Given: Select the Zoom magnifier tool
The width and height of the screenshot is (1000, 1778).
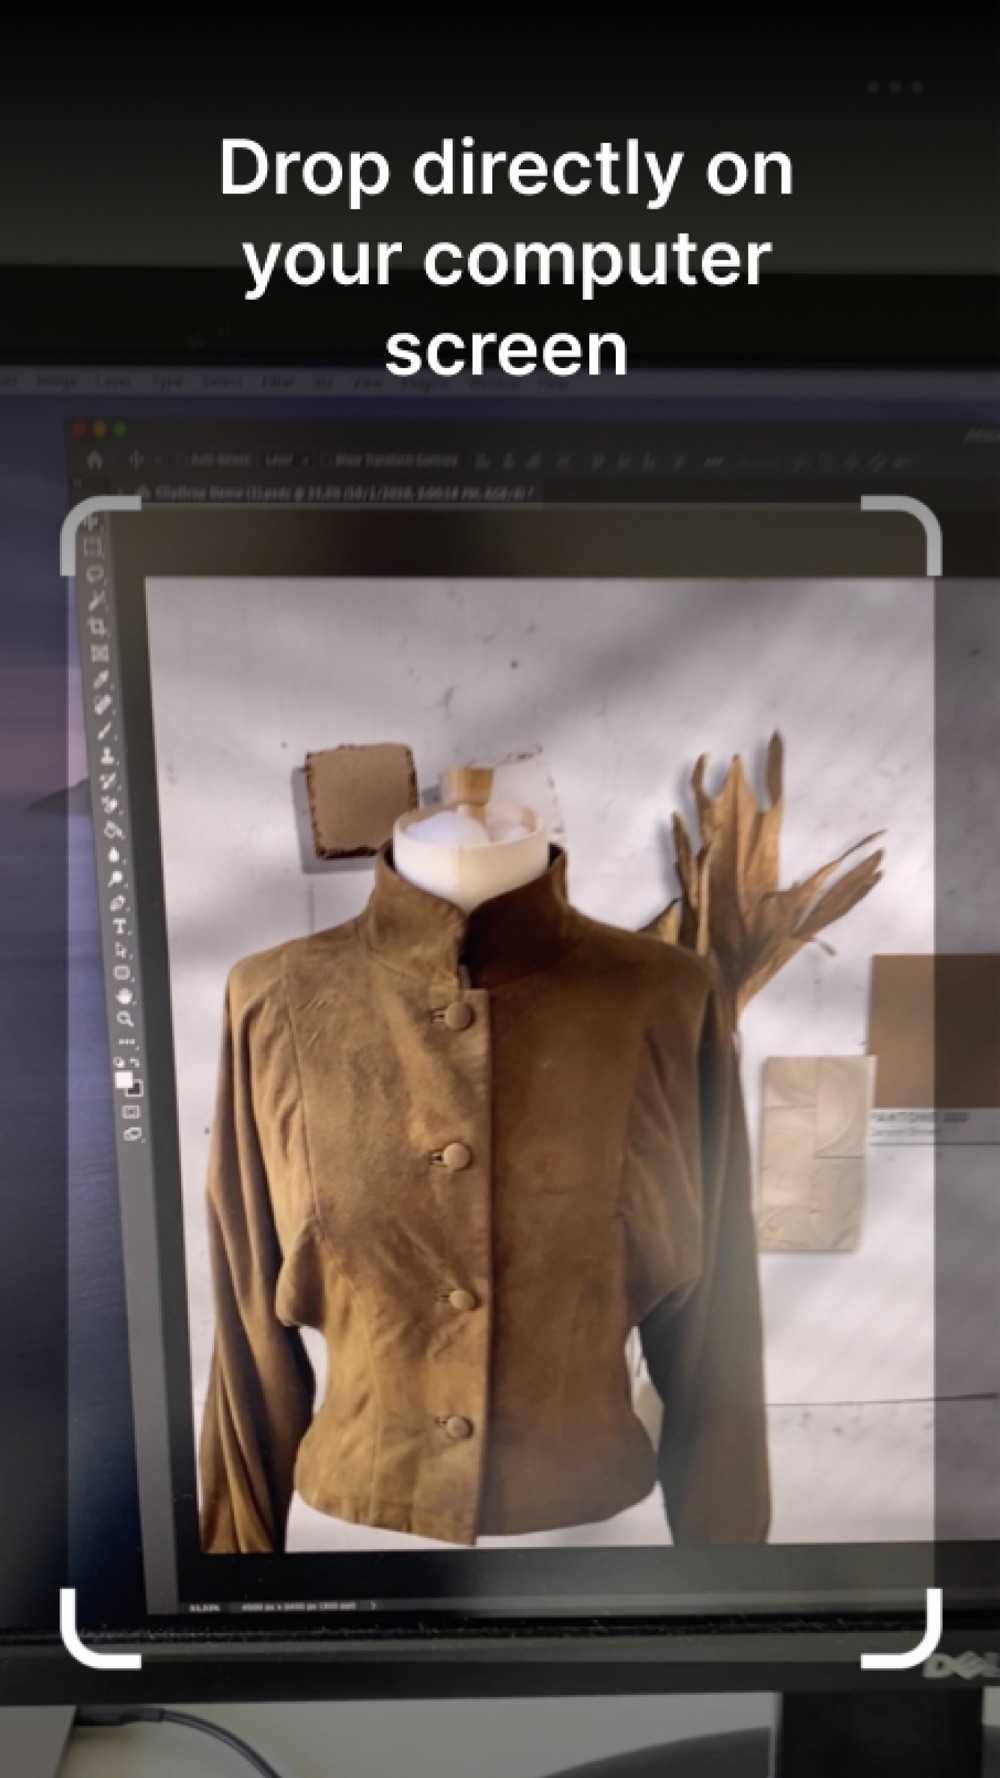Looking at the screenshot, I should (x=125, y=1019).
